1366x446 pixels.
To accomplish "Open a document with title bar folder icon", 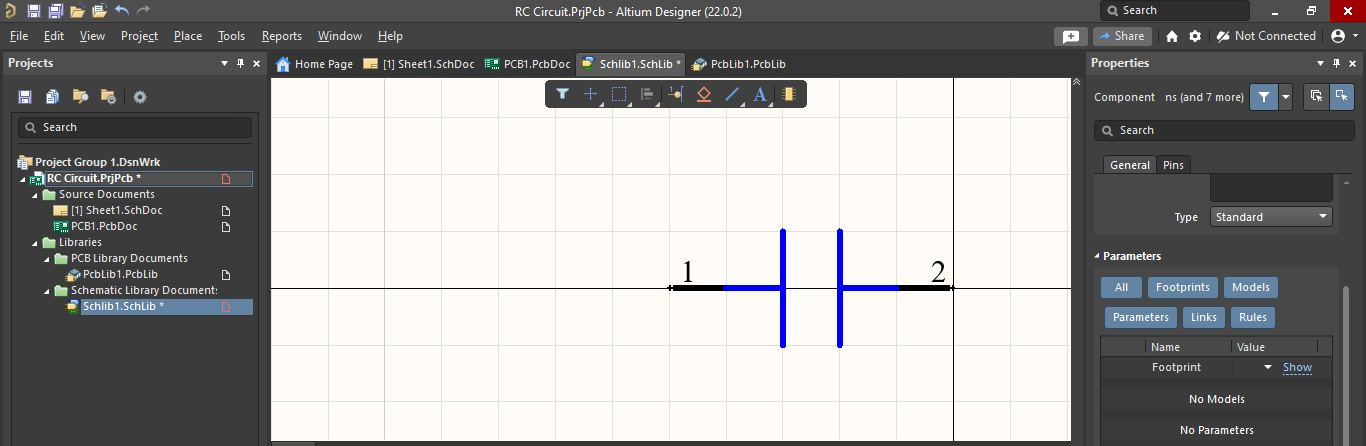I will point(77,11).
